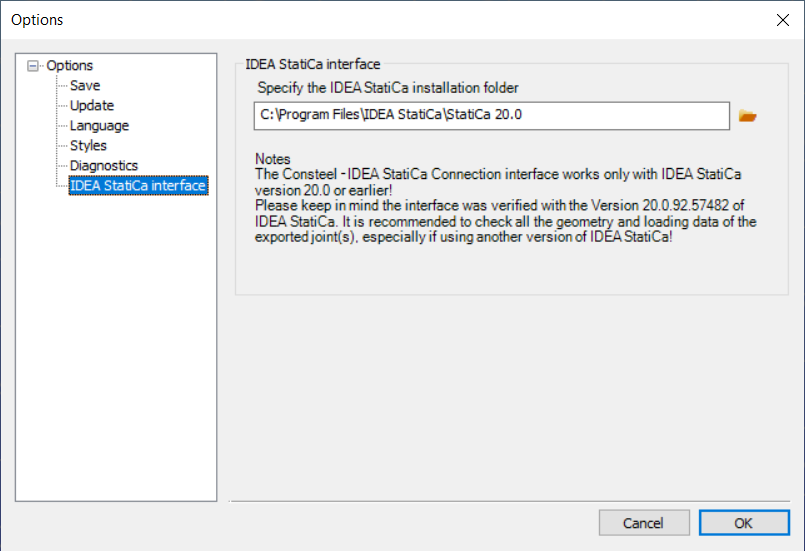Click the Notes heading text
Screen dimensions: 805x551
point(273,159)
